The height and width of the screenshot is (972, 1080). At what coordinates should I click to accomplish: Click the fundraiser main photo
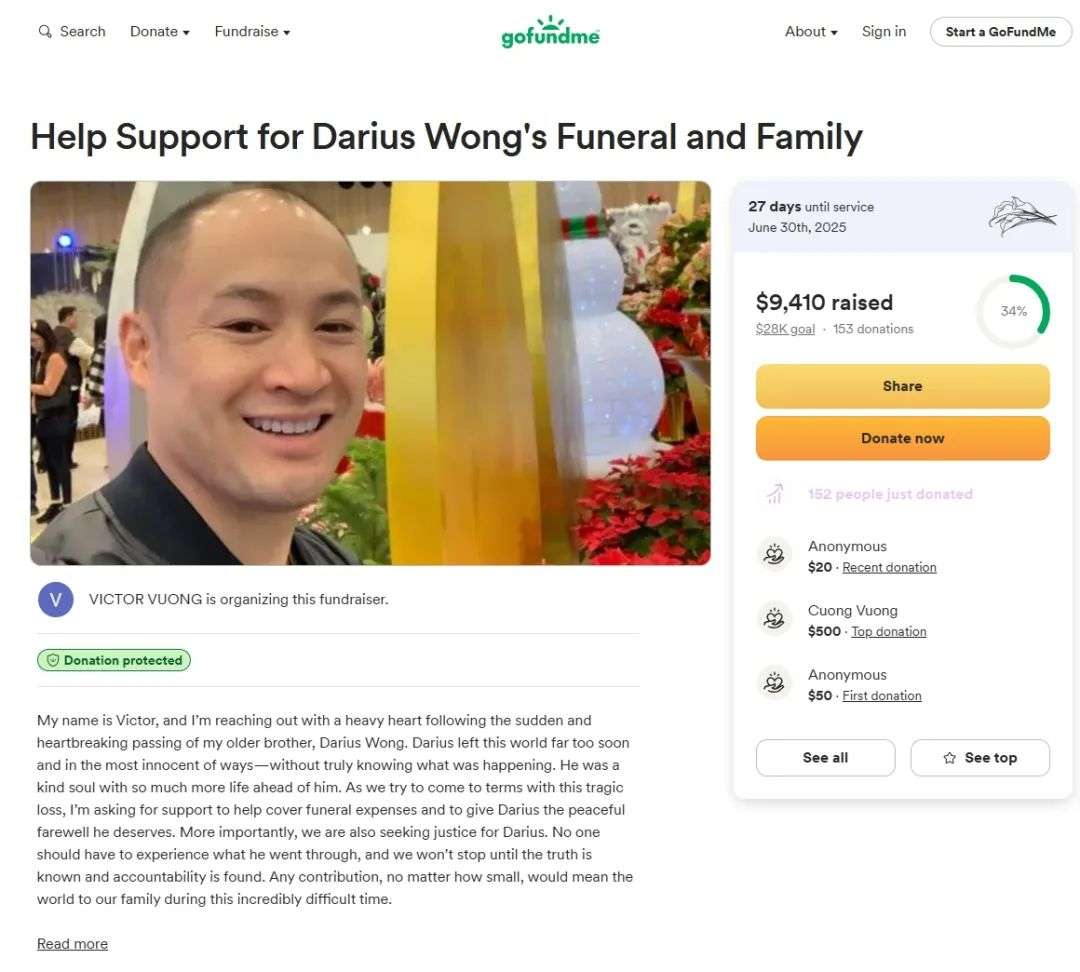(x=371, y=373)
